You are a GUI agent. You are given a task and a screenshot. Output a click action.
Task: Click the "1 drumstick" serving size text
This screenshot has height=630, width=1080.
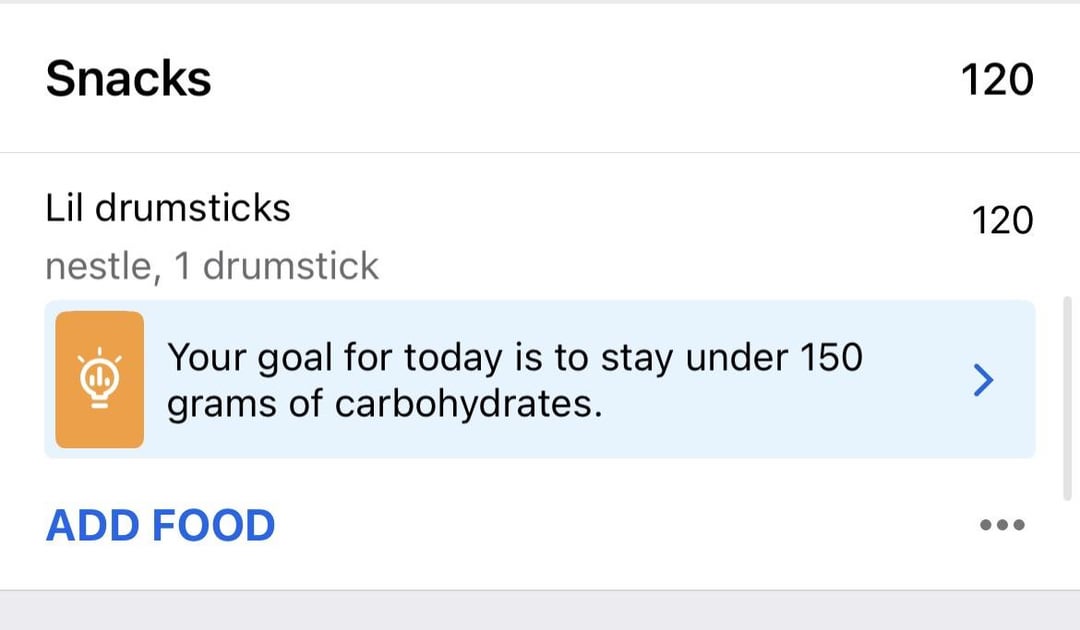(x=277, y=266)
